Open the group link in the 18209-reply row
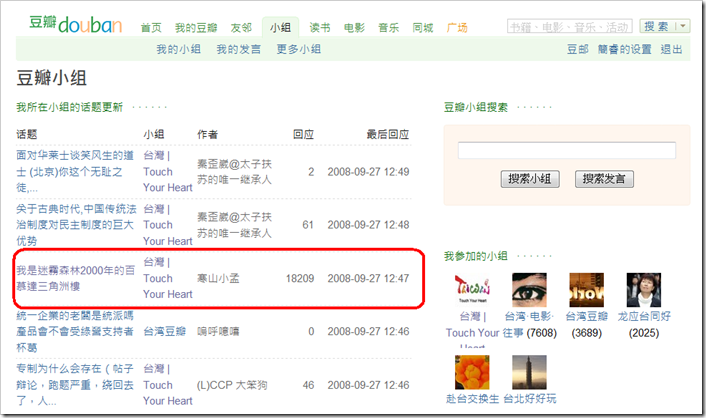706x418 pixels. [x=167, y=278]
